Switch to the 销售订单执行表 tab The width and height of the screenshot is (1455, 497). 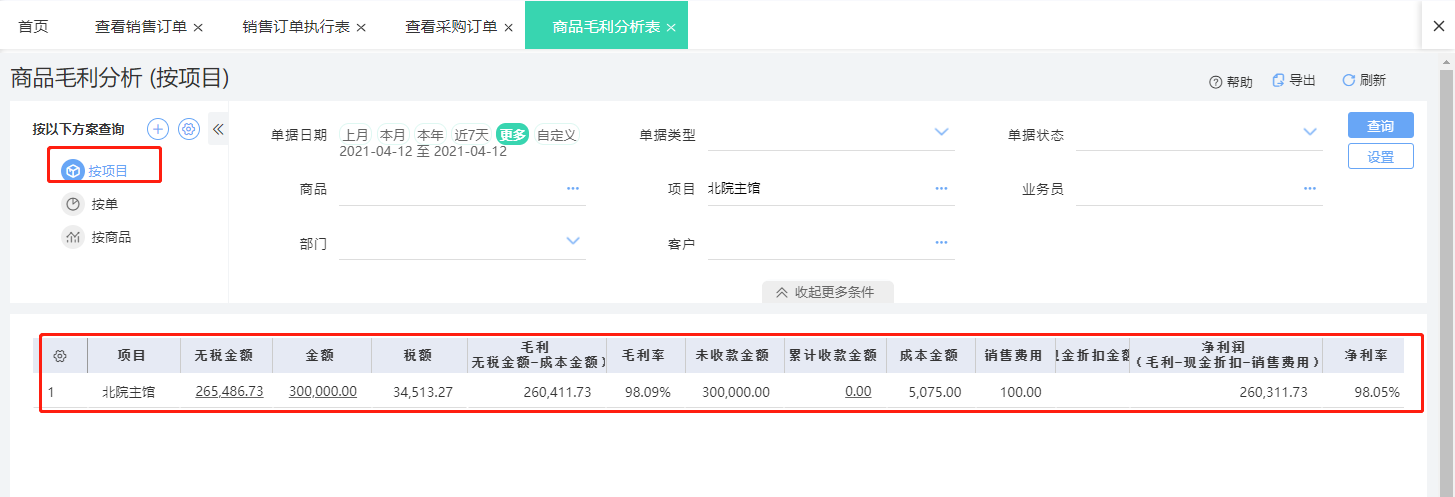(x=296, y=27)
